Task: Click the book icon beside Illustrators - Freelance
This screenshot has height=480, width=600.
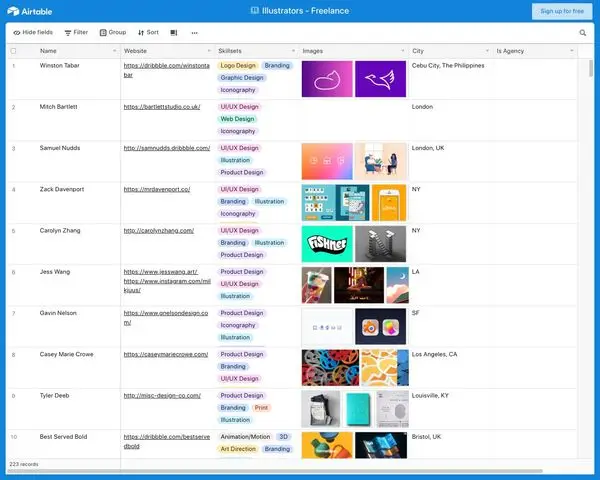Action: pos(254,11)
